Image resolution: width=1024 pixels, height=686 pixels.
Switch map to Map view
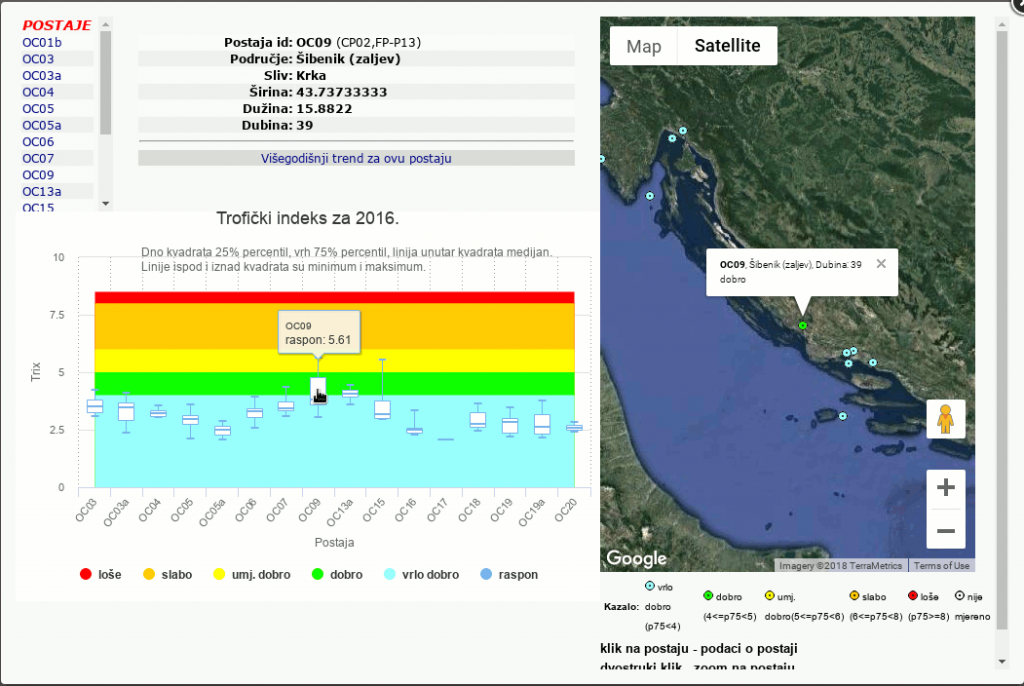pyautogui.click(x=644, y=46)
